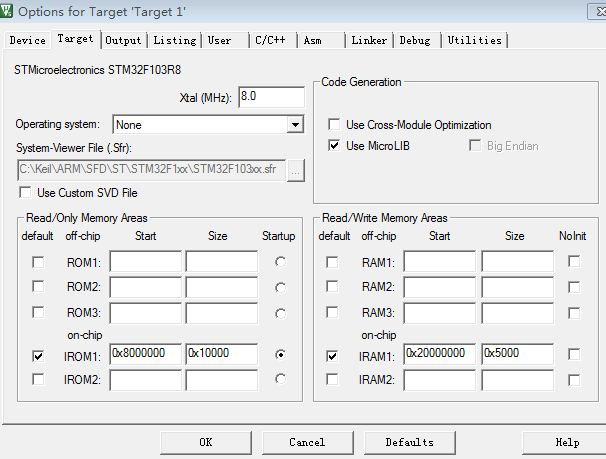Check the IRAM2 default checkbox
This screenshot has width=606, height=459.
pyautogui.click(x=332, y=379)
